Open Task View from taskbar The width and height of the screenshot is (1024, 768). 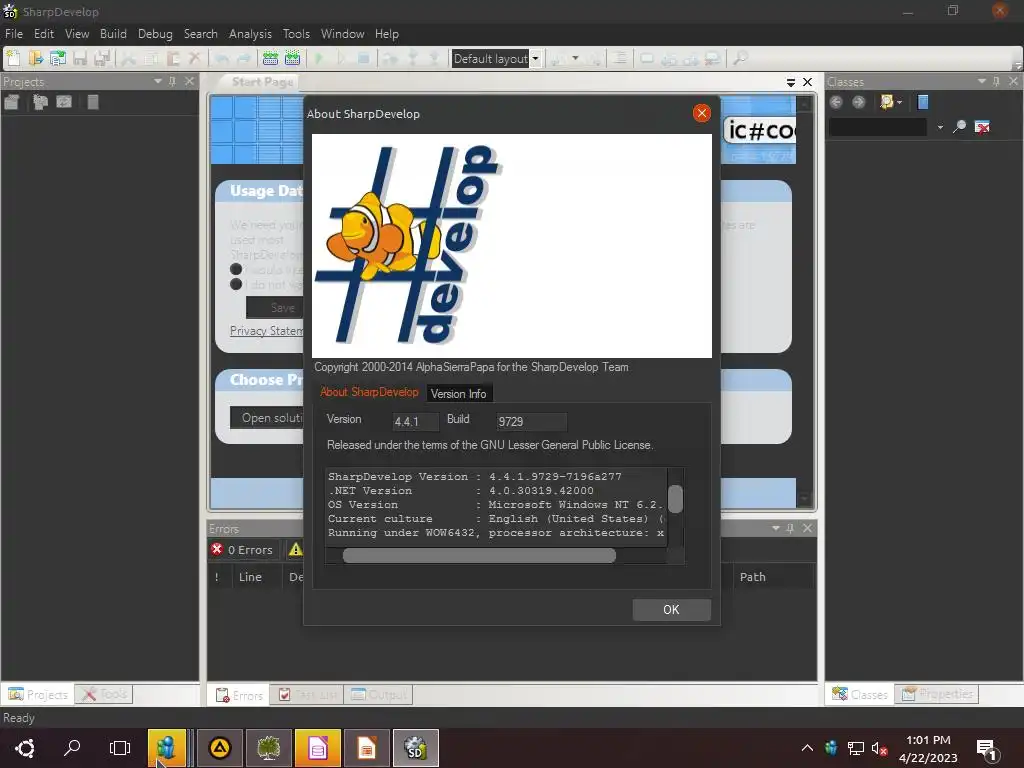coord(120,748)
